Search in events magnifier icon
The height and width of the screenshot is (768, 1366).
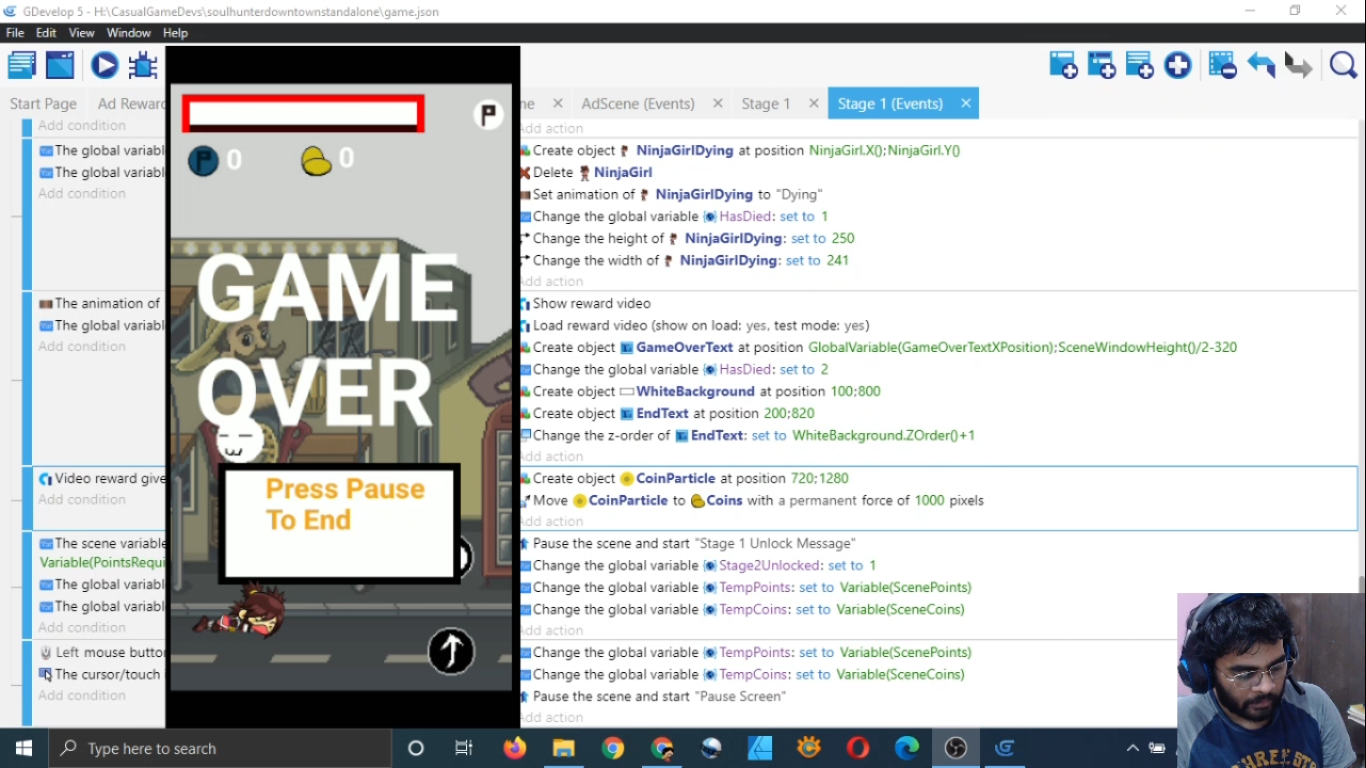pyautogui.click(x=1343, y=66)
